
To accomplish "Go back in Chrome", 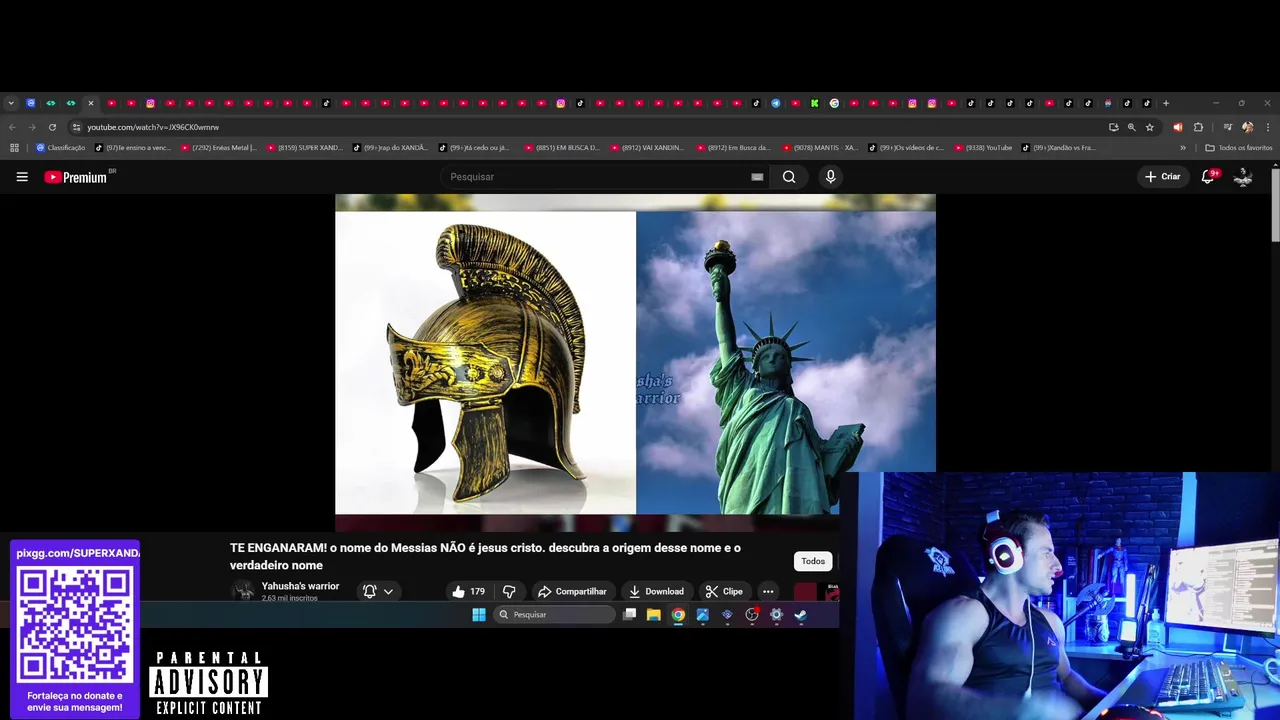I will [x=12, y=127].
